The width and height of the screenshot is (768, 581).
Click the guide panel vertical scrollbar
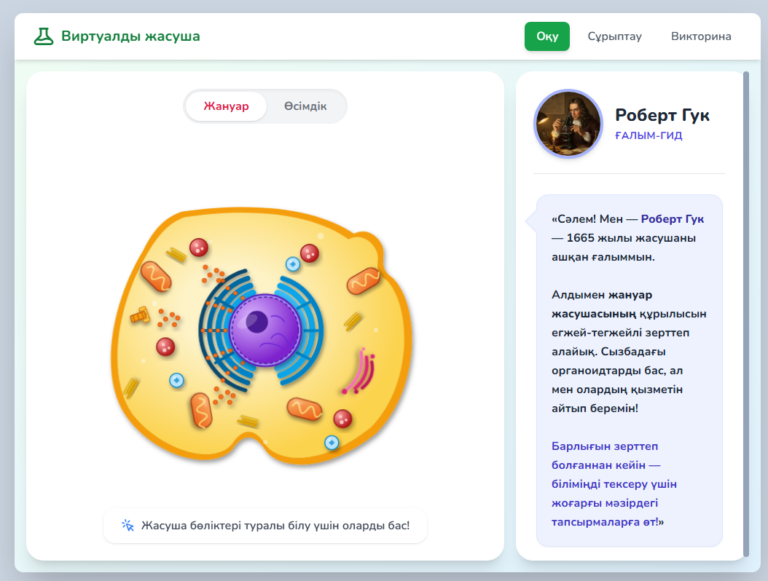point(746,314)
